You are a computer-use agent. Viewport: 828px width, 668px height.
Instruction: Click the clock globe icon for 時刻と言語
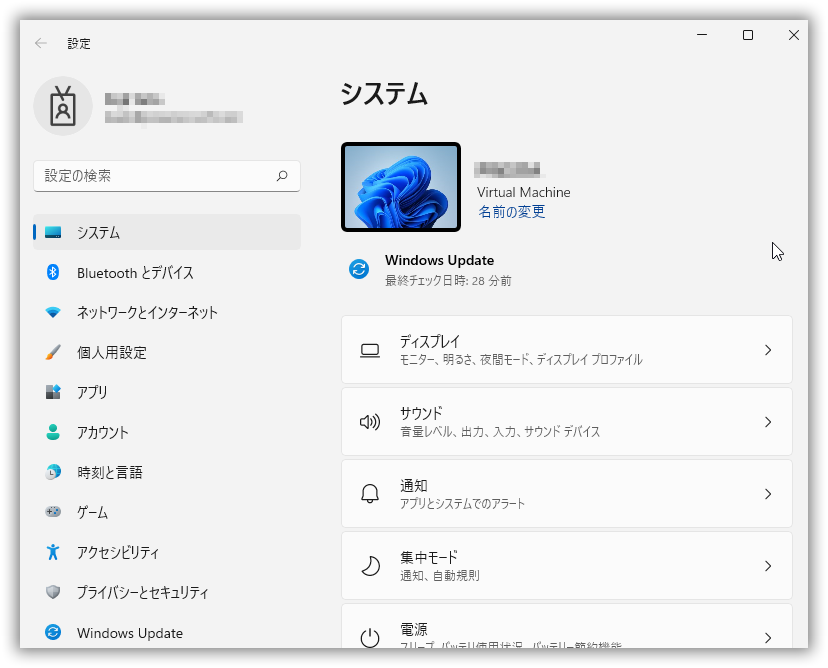click(53, 472)
